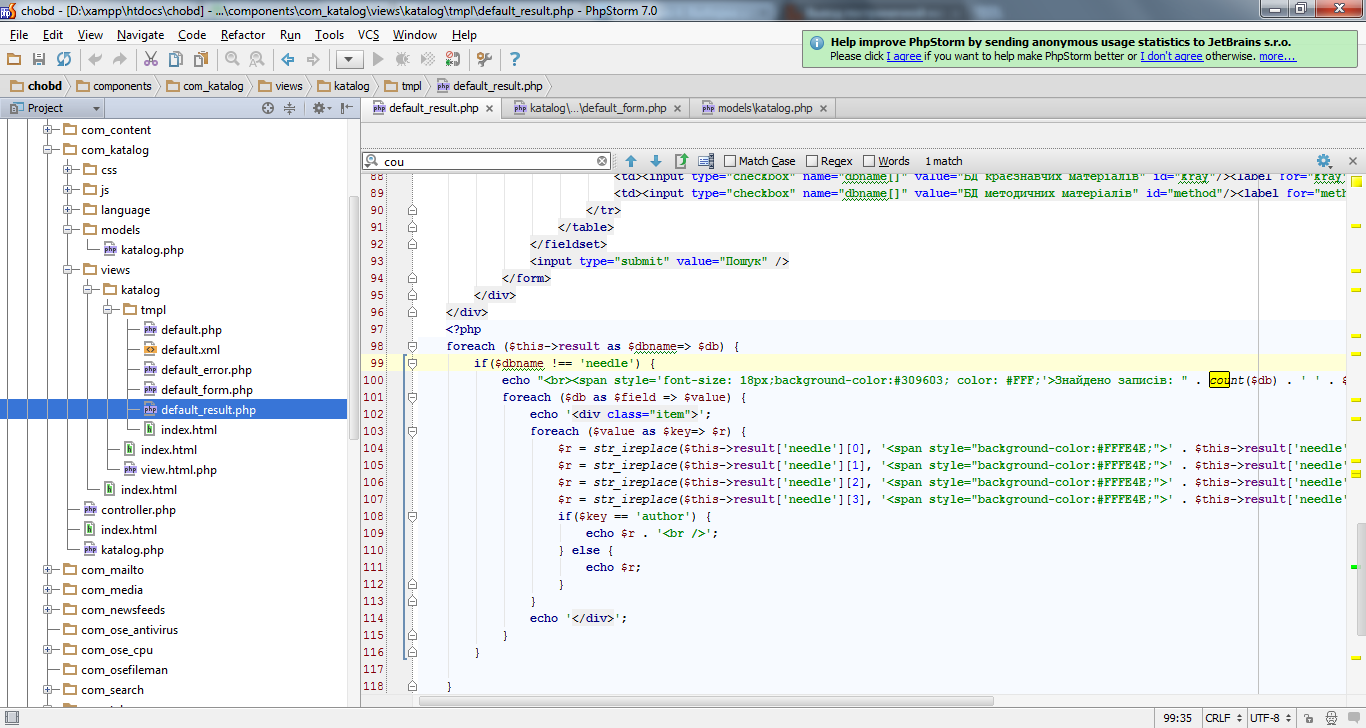Switch to the models\katalog.php tab
The height and width of the screenshot is (728, 1366).
765,108
